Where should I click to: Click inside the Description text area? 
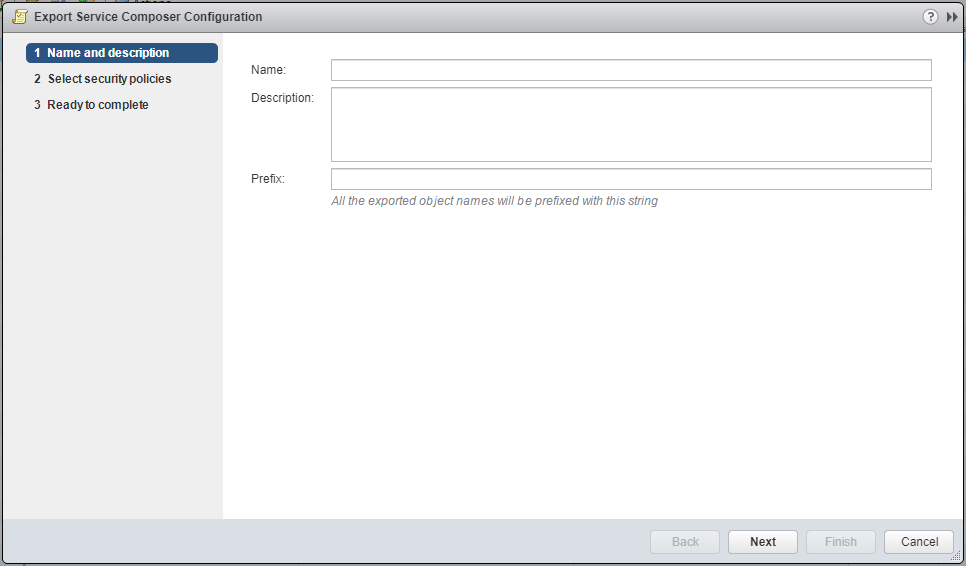tap(630, 124)
